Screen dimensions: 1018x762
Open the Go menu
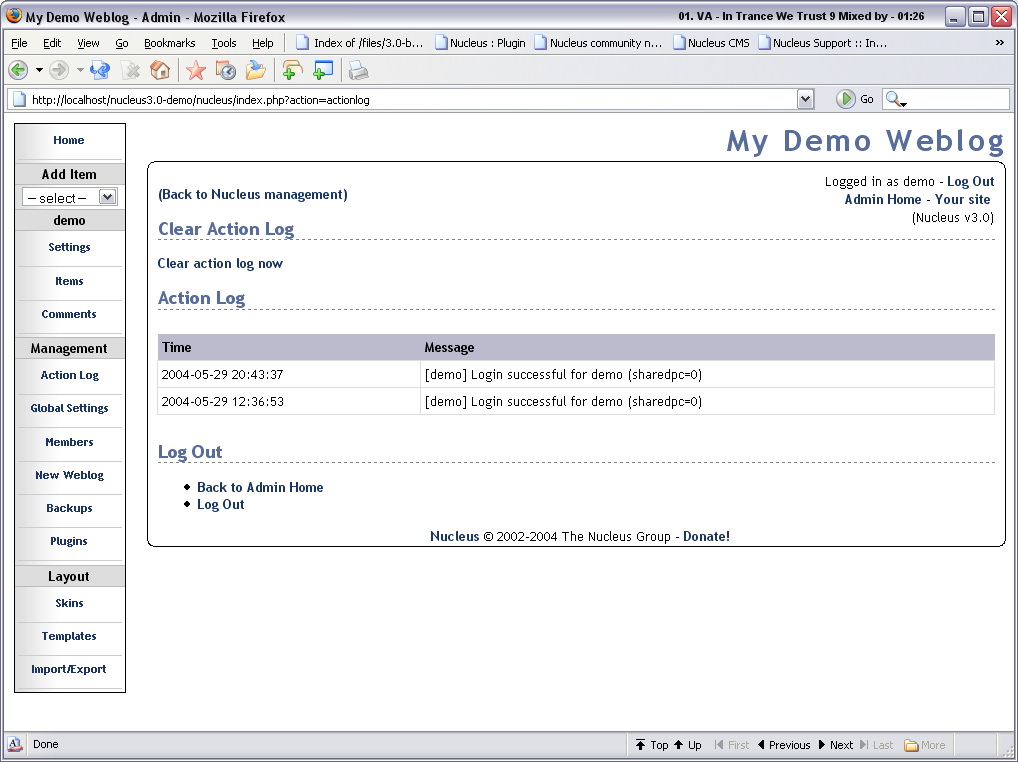point(121,43)
